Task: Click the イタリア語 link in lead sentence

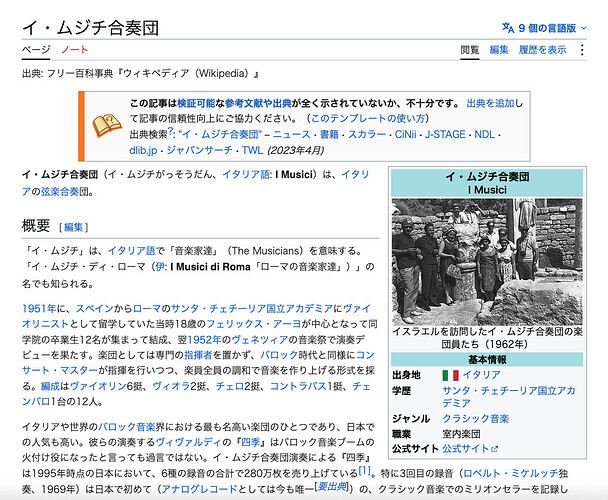Action: (246, 175)
